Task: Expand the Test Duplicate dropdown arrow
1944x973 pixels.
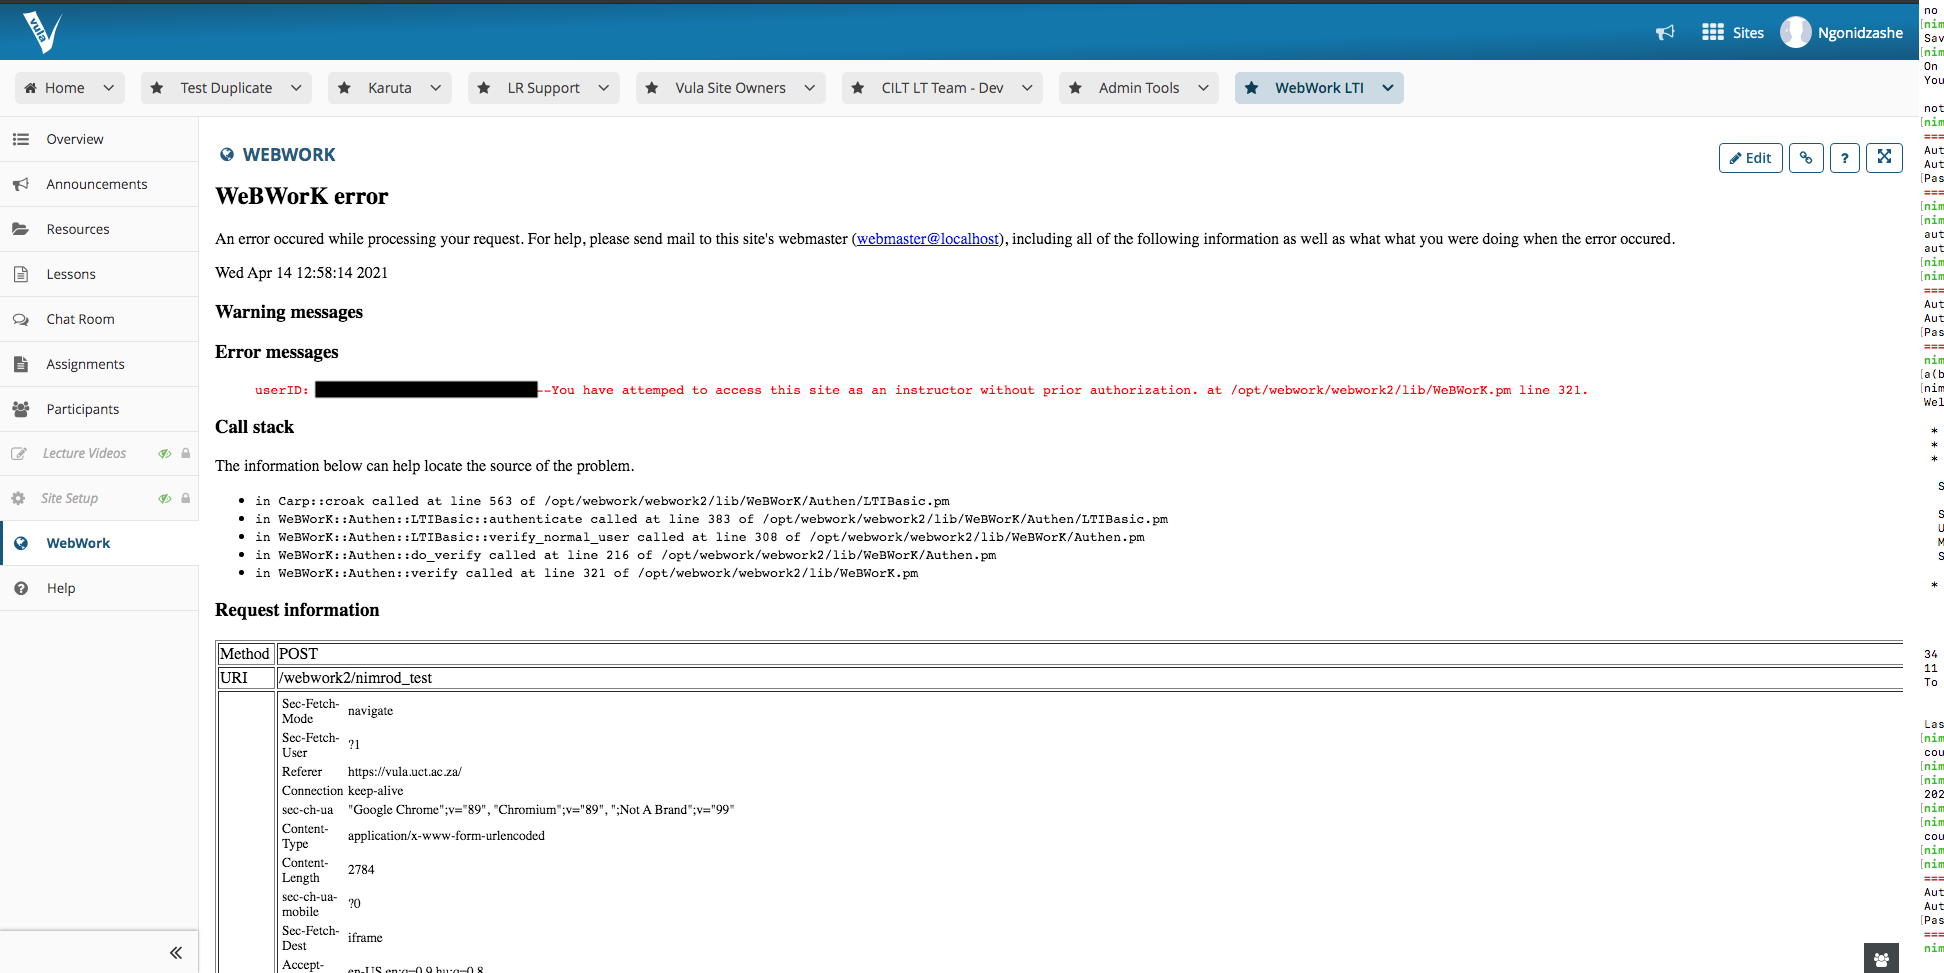Action: [296, 88]
